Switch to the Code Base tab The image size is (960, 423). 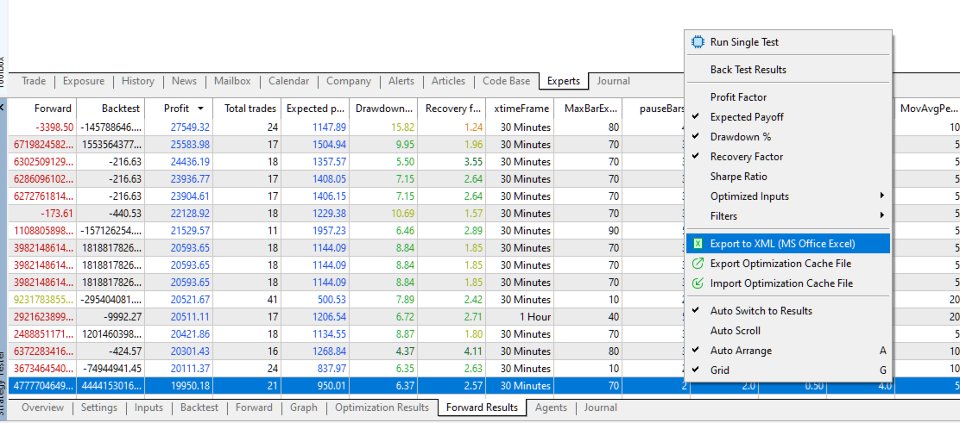pyautogui.click(x=506, y=81)
